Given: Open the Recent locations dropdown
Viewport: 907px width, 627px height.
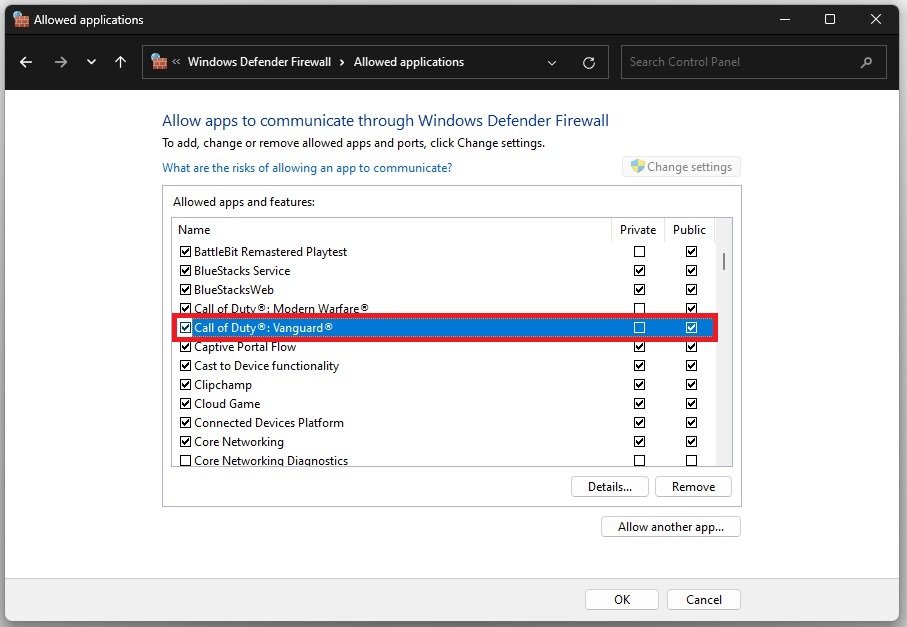Looking at the screenshot, I should click(x=91, y=62).
